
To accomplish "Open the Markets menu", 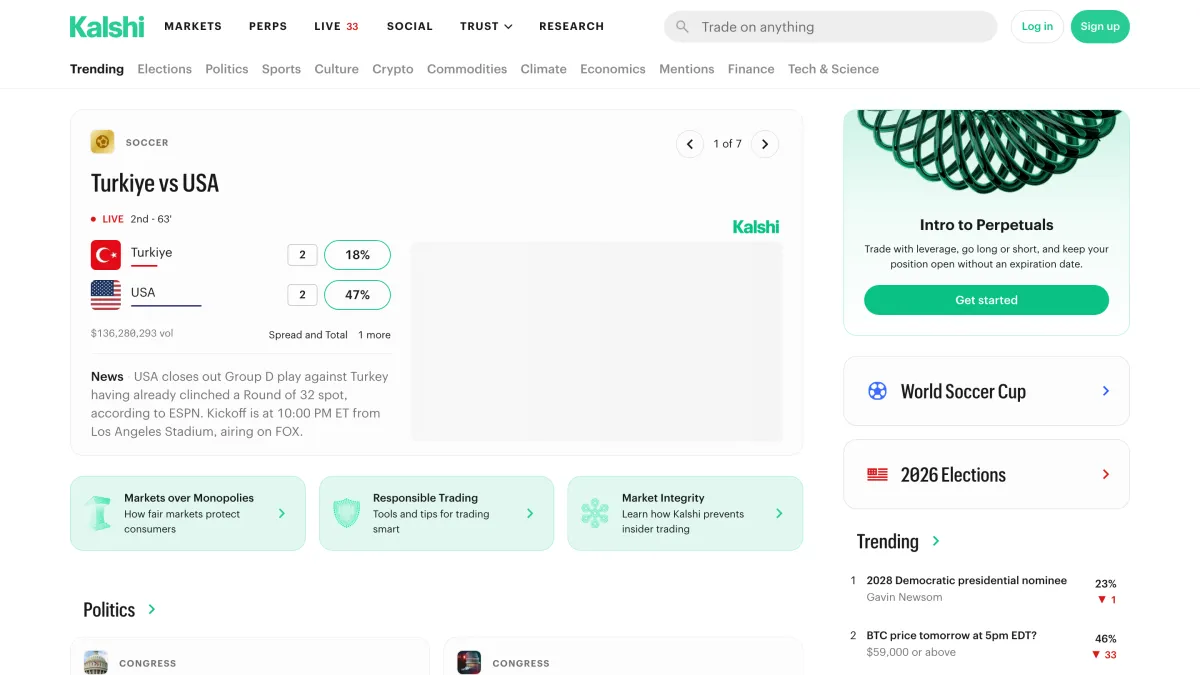I will (193, 26).
